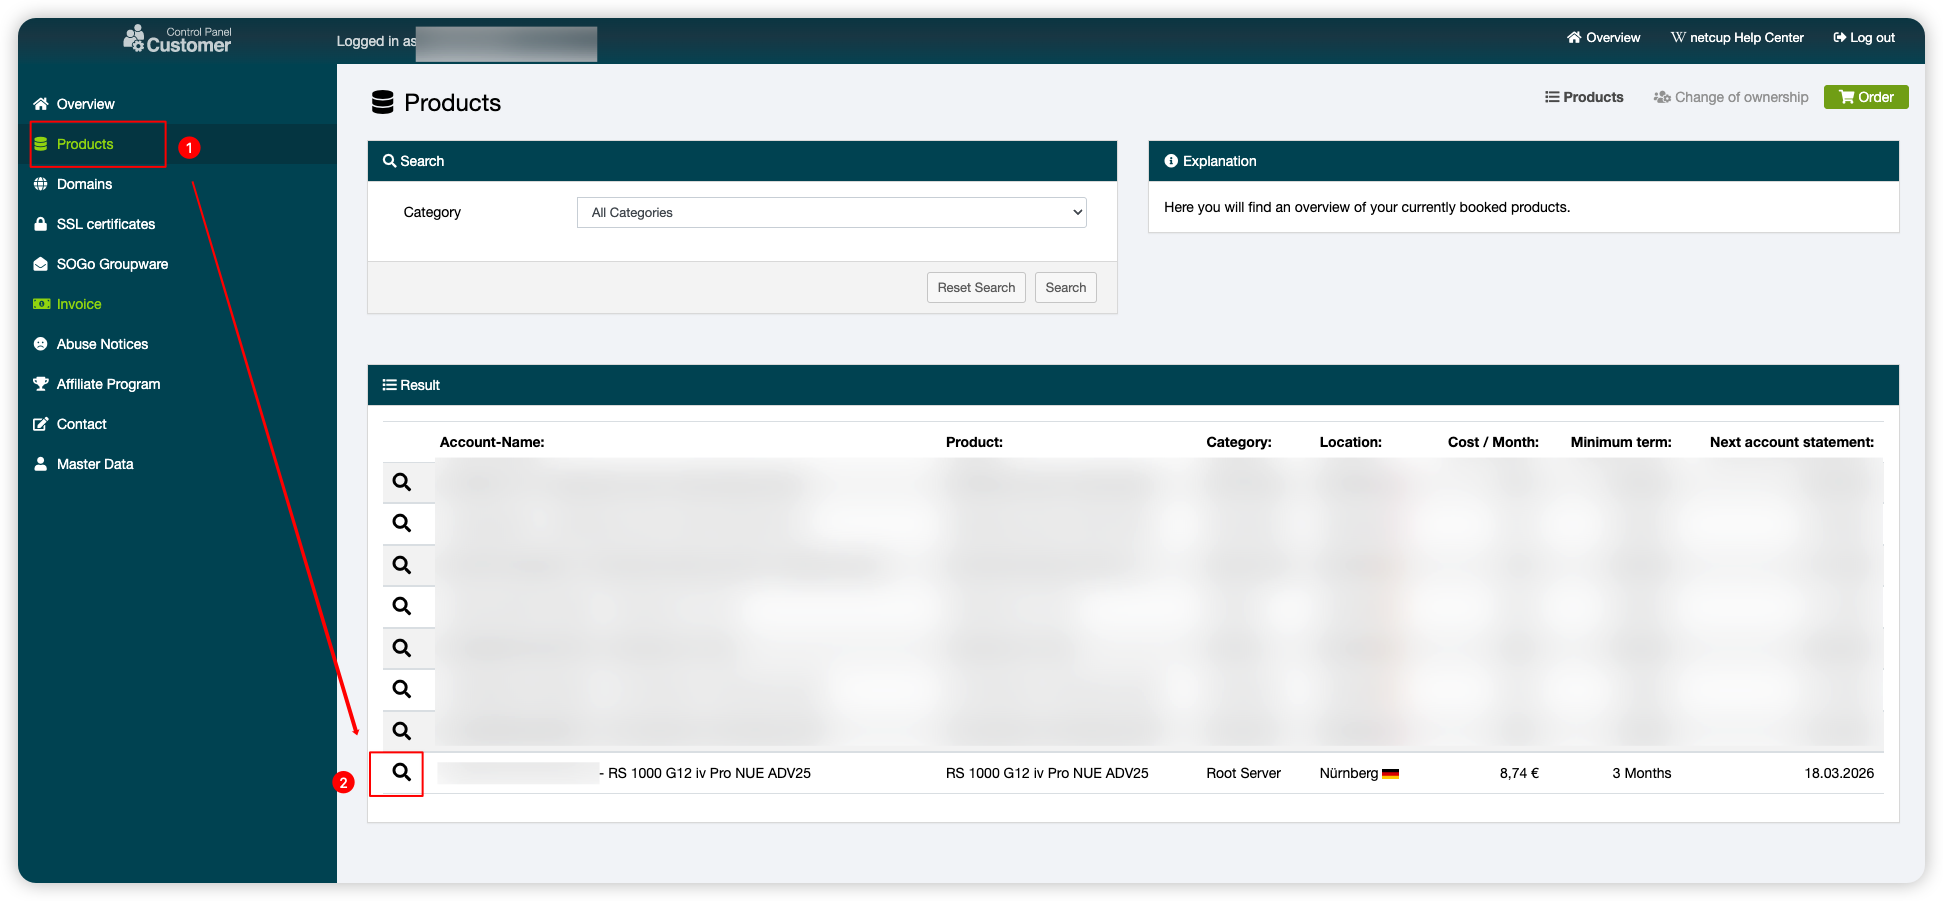The height and width of the screenshot is (901, 1943).
Task: Click Change of ownership link
Action: coord(1731,97)
